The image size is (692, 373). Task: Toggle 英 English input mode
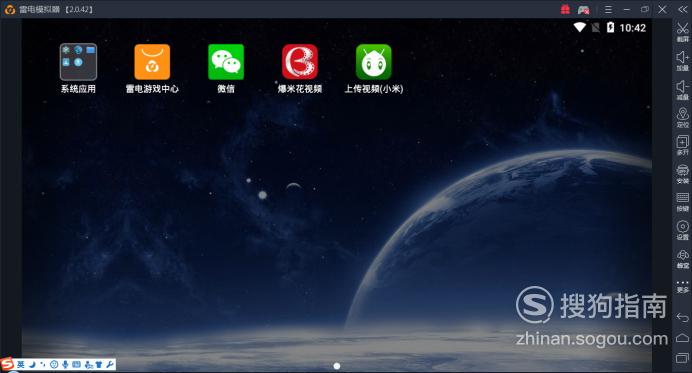click(x=20, y=365)
